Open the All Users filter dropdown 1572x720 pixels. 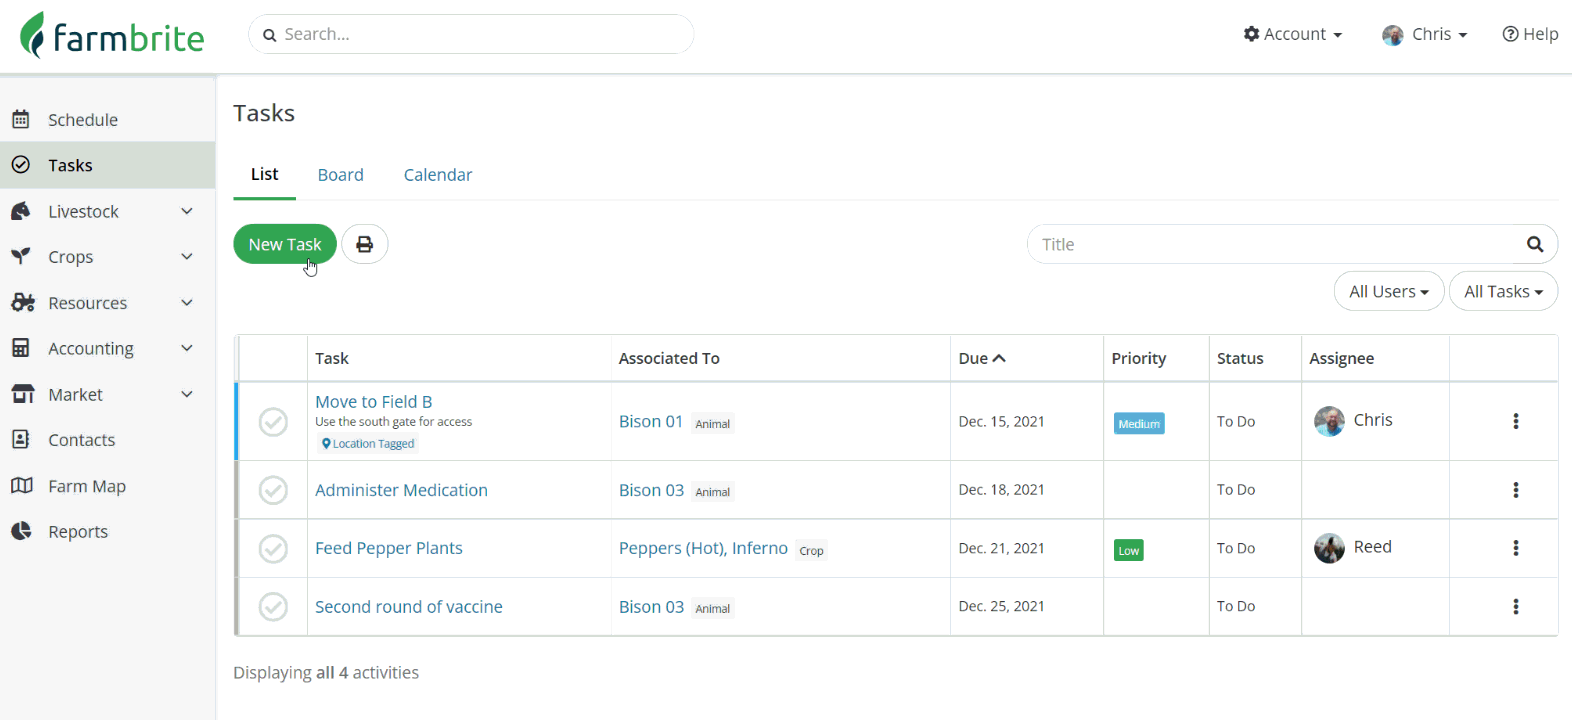click(x=1388, y=292)
